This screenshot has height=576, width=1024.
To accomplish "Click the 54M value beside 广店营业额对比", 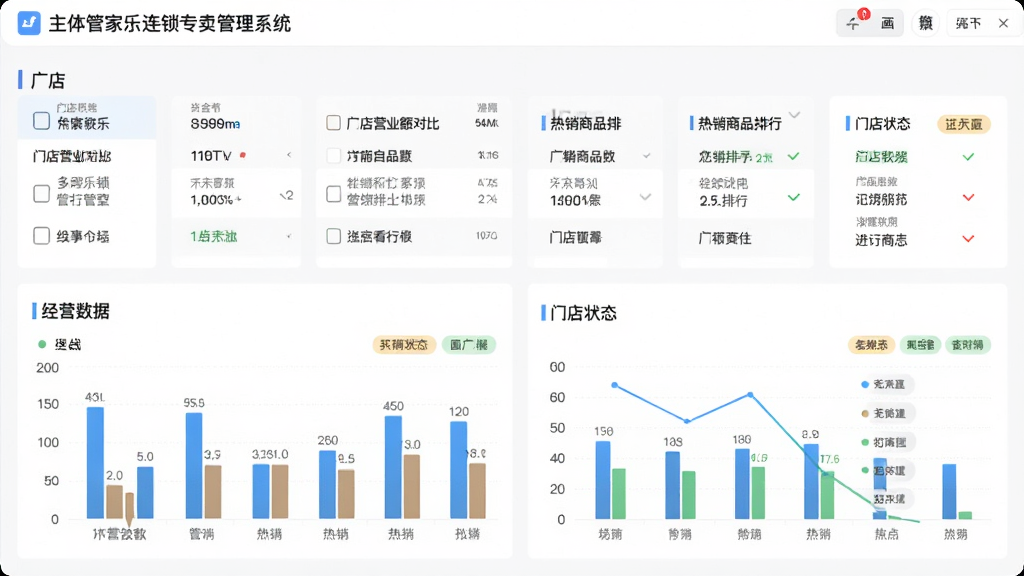I will [x=487, y=123].
